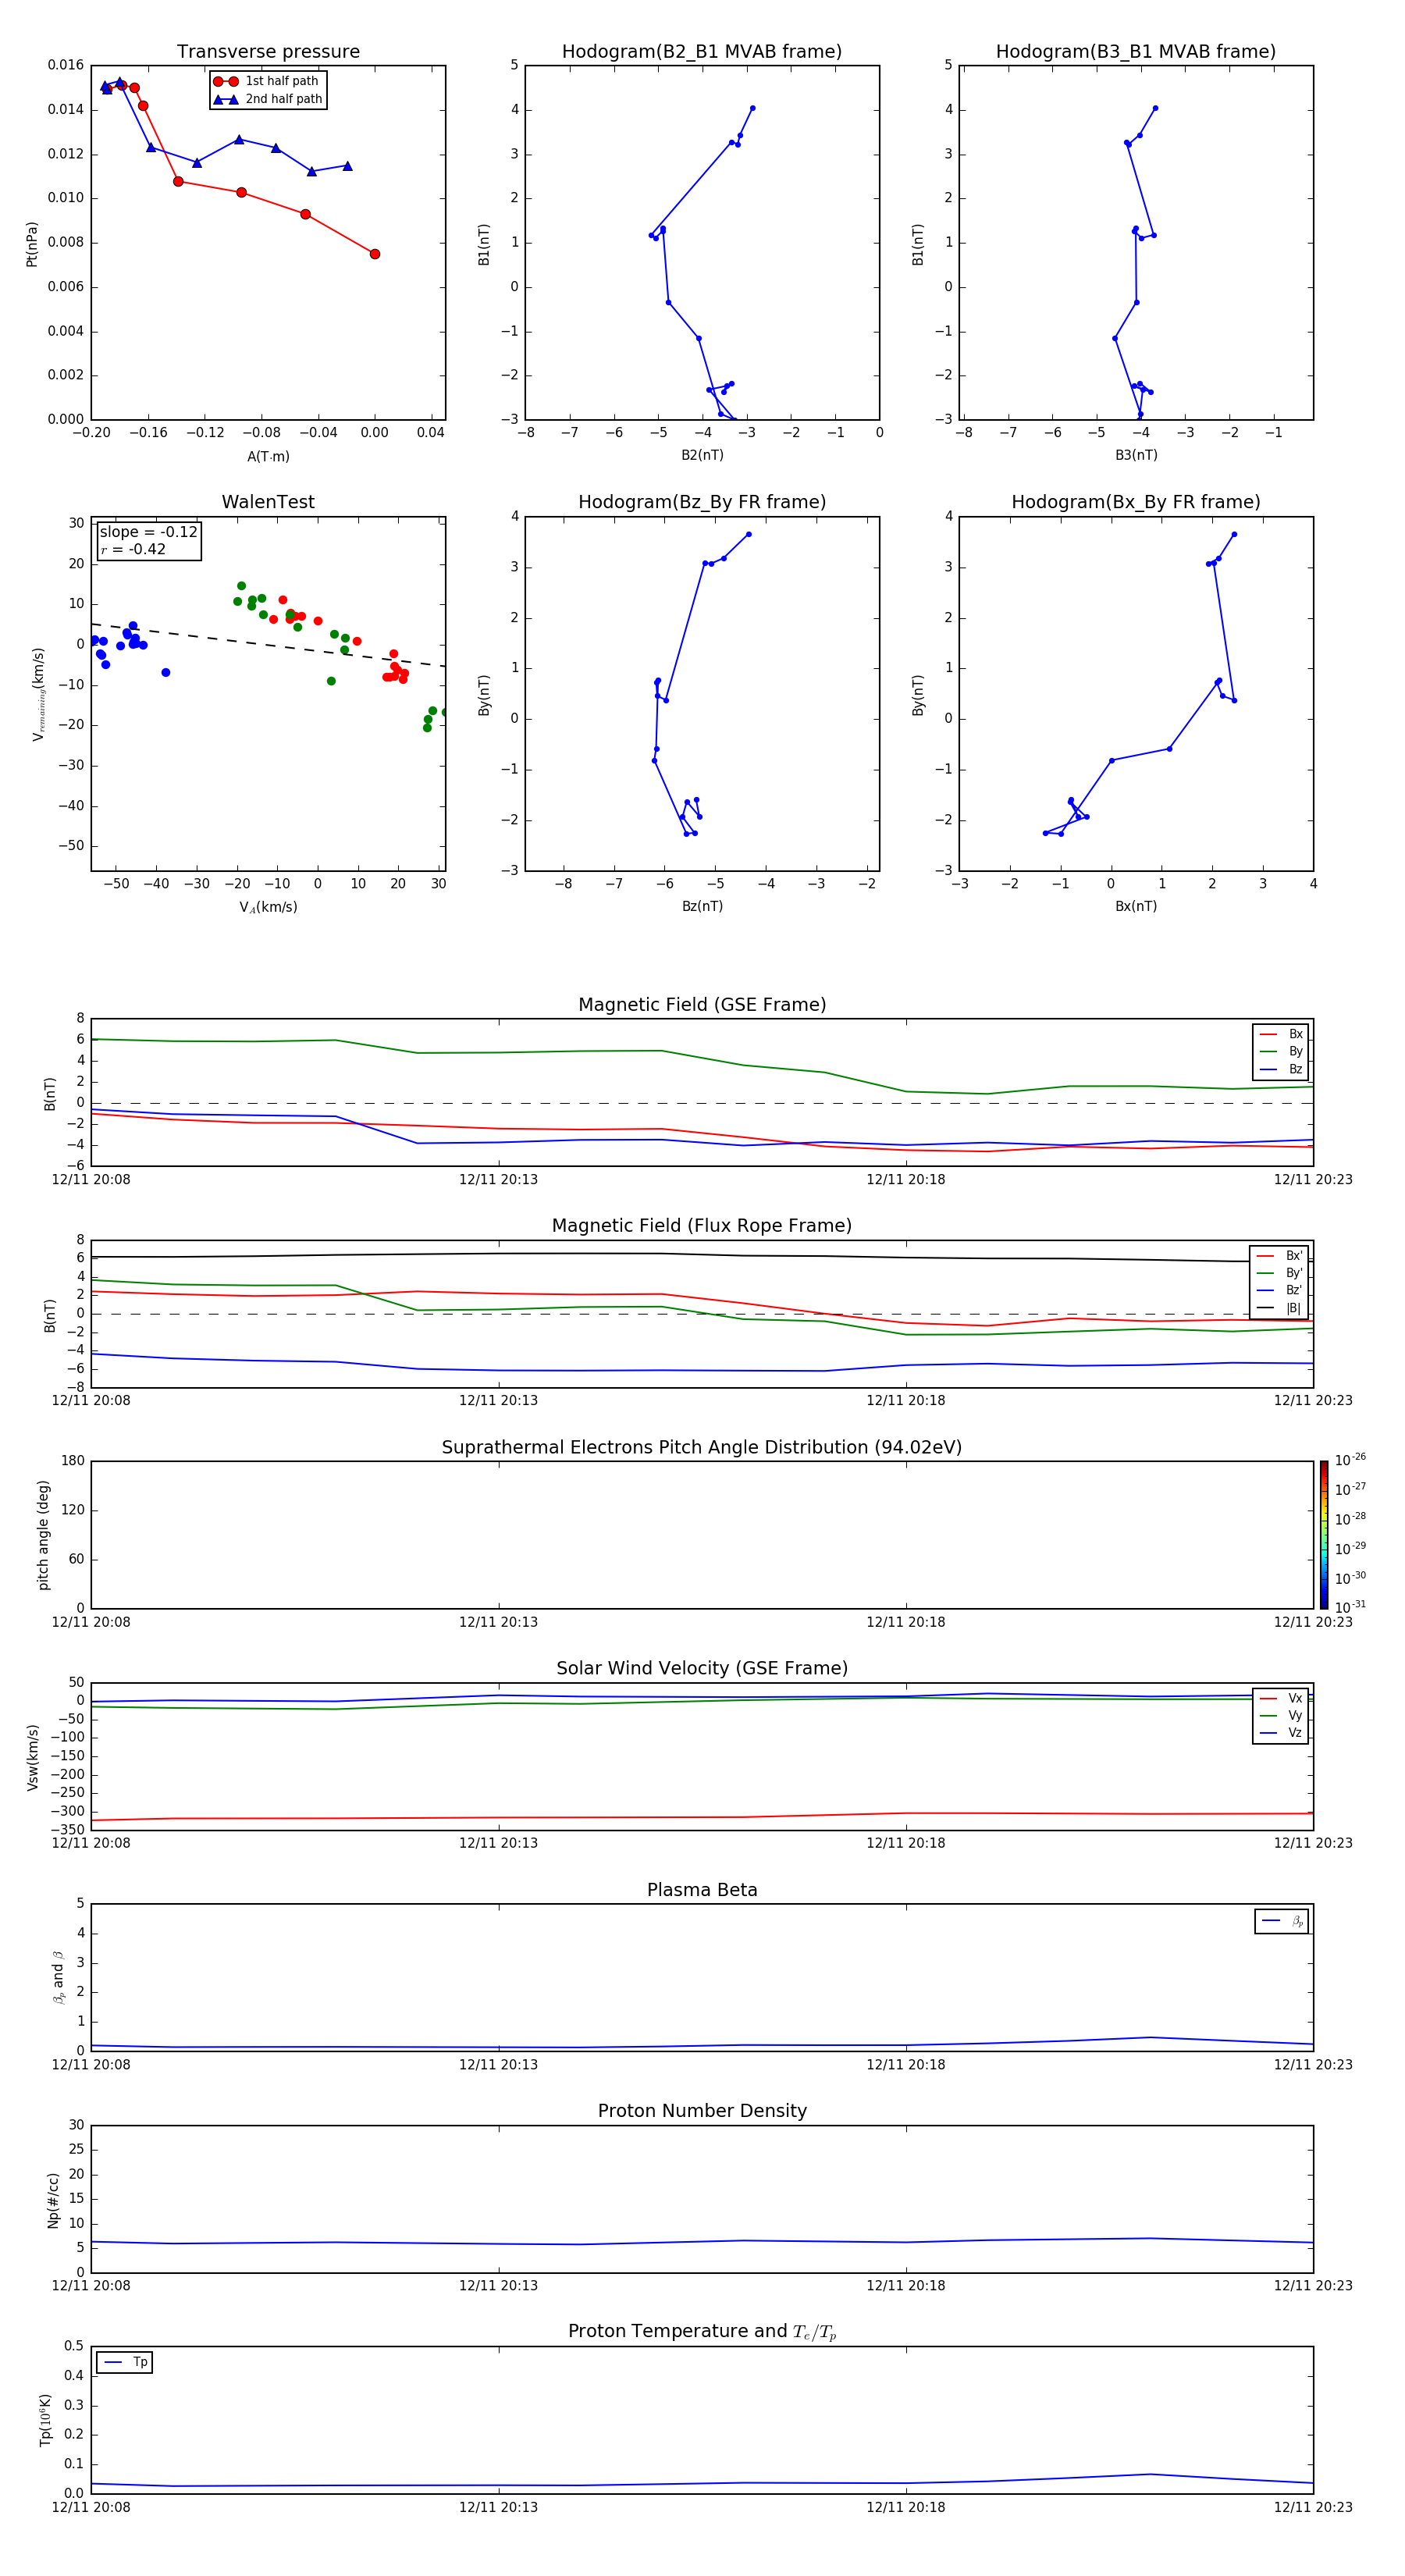Click the 'Magnetic Field (Flux Rope Frame)' title
The height and width of the screenshot is (2576, 1405).
click(x=702, y=1225)
